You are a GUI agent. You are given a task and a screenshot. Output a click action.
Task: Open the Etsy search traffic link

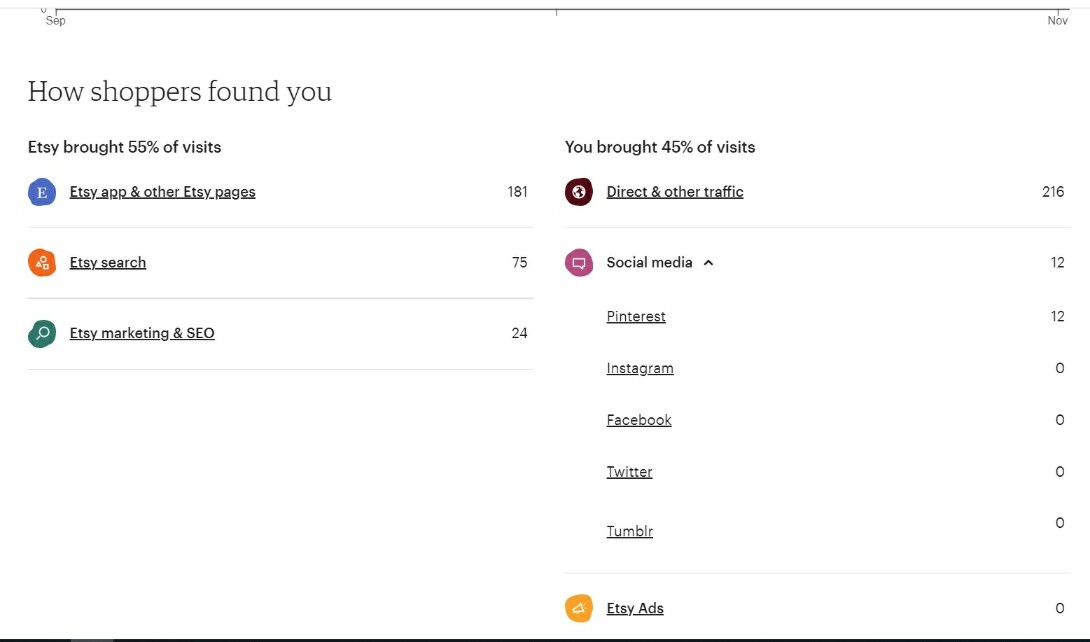click(108, 263)
